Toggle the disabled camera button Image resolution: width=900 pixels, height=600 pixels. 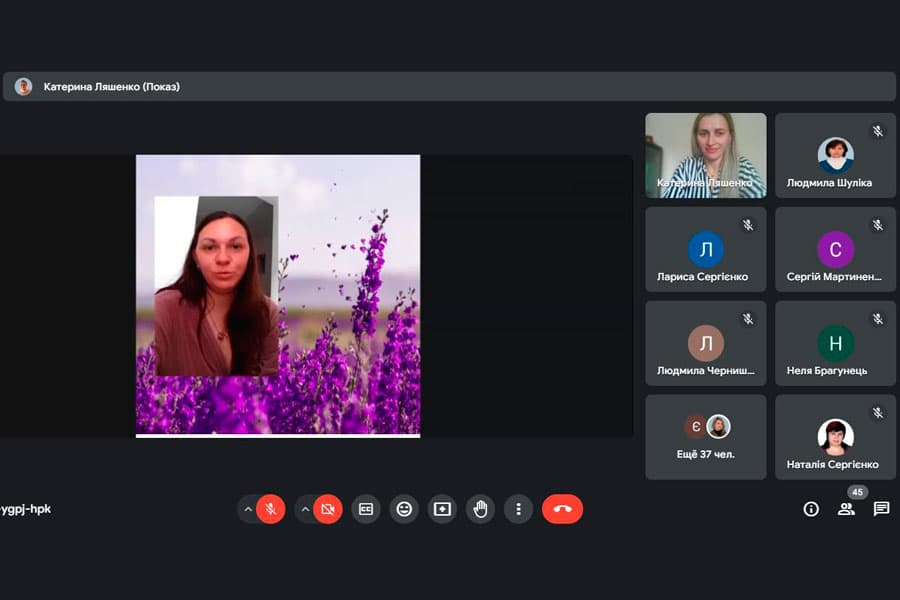tap(328, 509)
